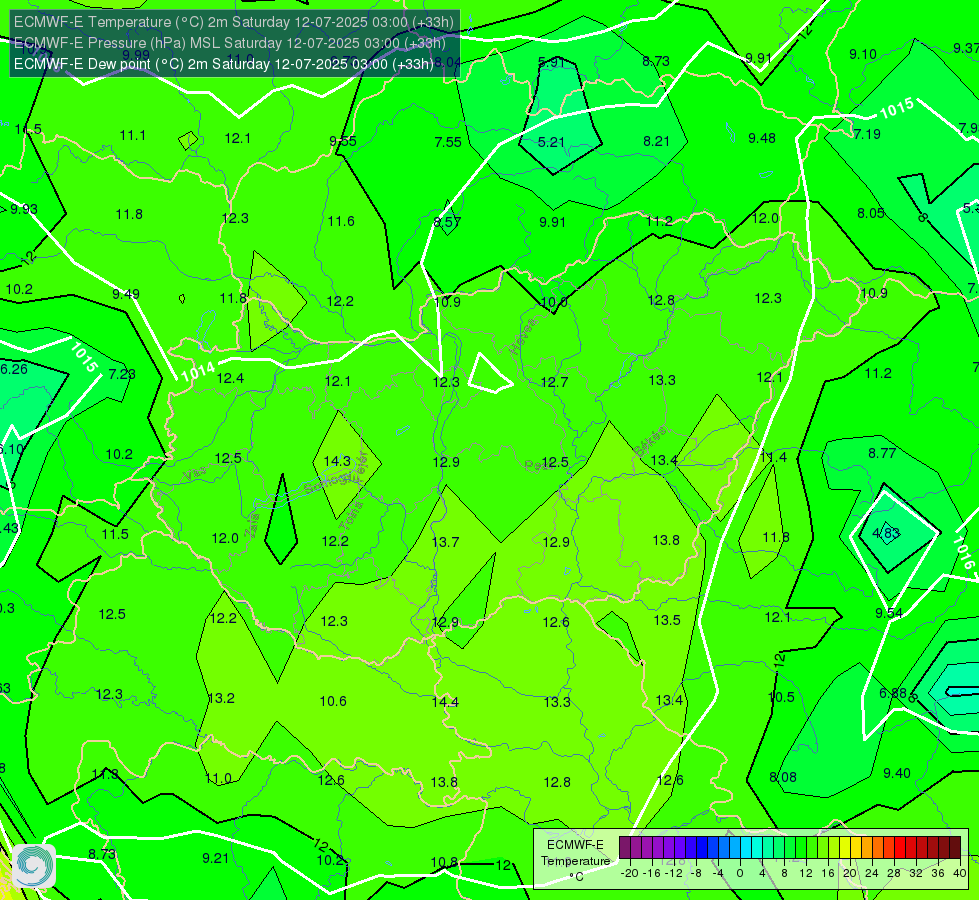Click the 9.48 value on the map
Image resolution: width=979 pixels, height=900 pixels.
[x=762, y=138]
